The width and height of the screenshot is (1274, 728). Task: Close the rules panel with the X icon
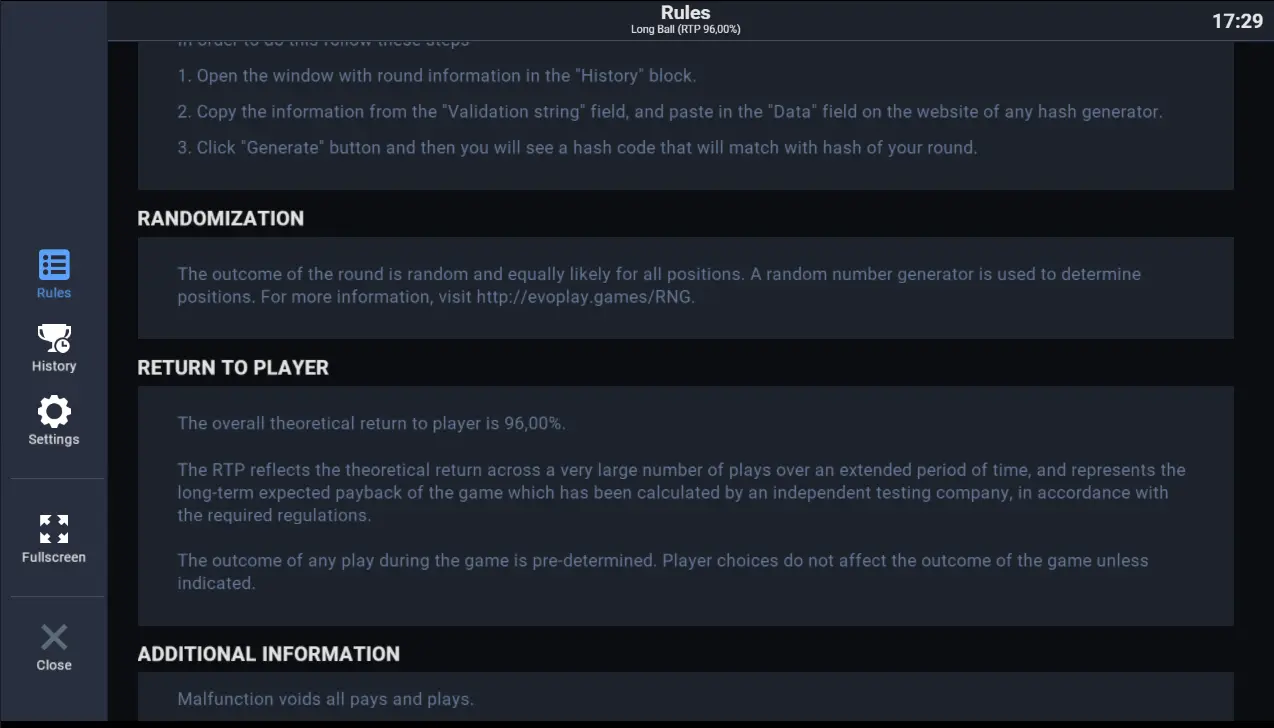54,637
